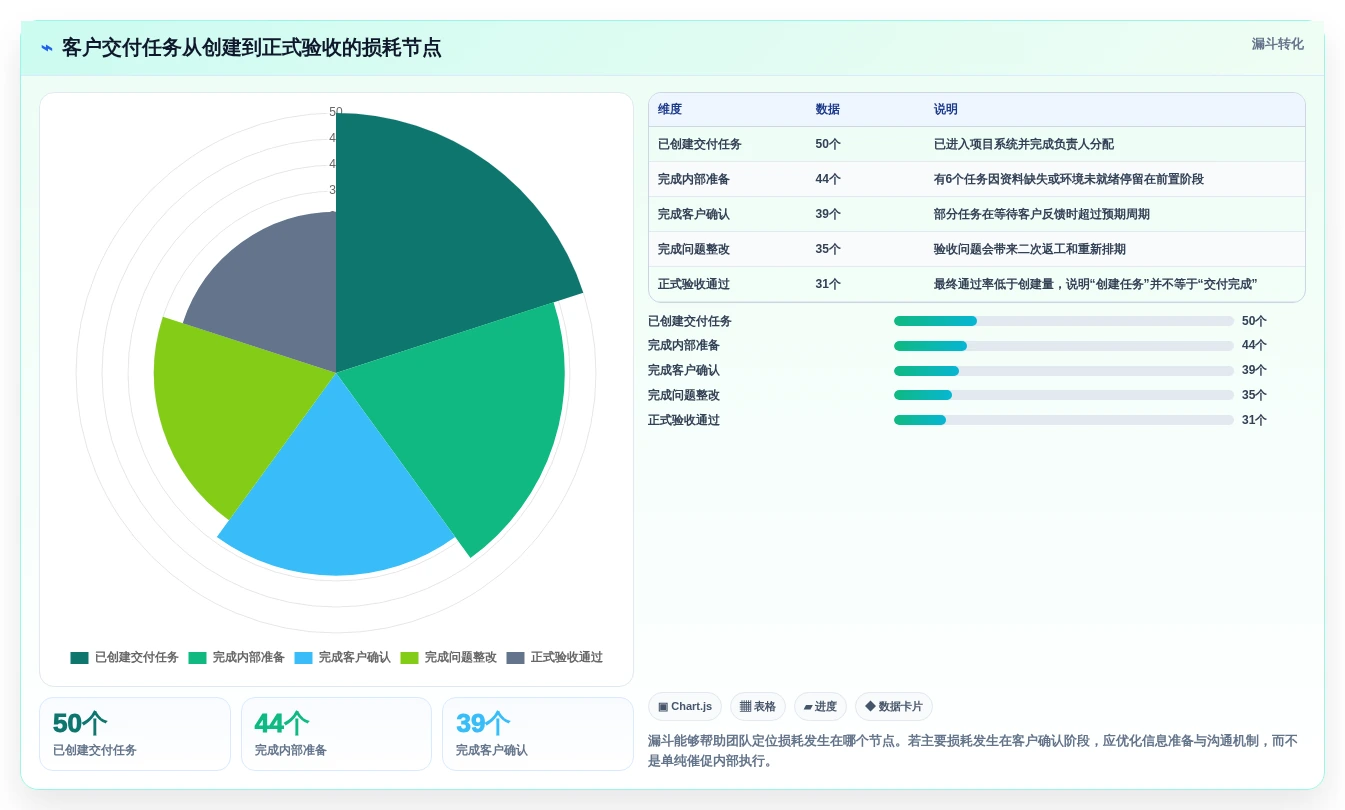Select the 已创建交付任务 table row cell
The height and width of the screenshot is (810, 1345).
click(x=700, y=144)
